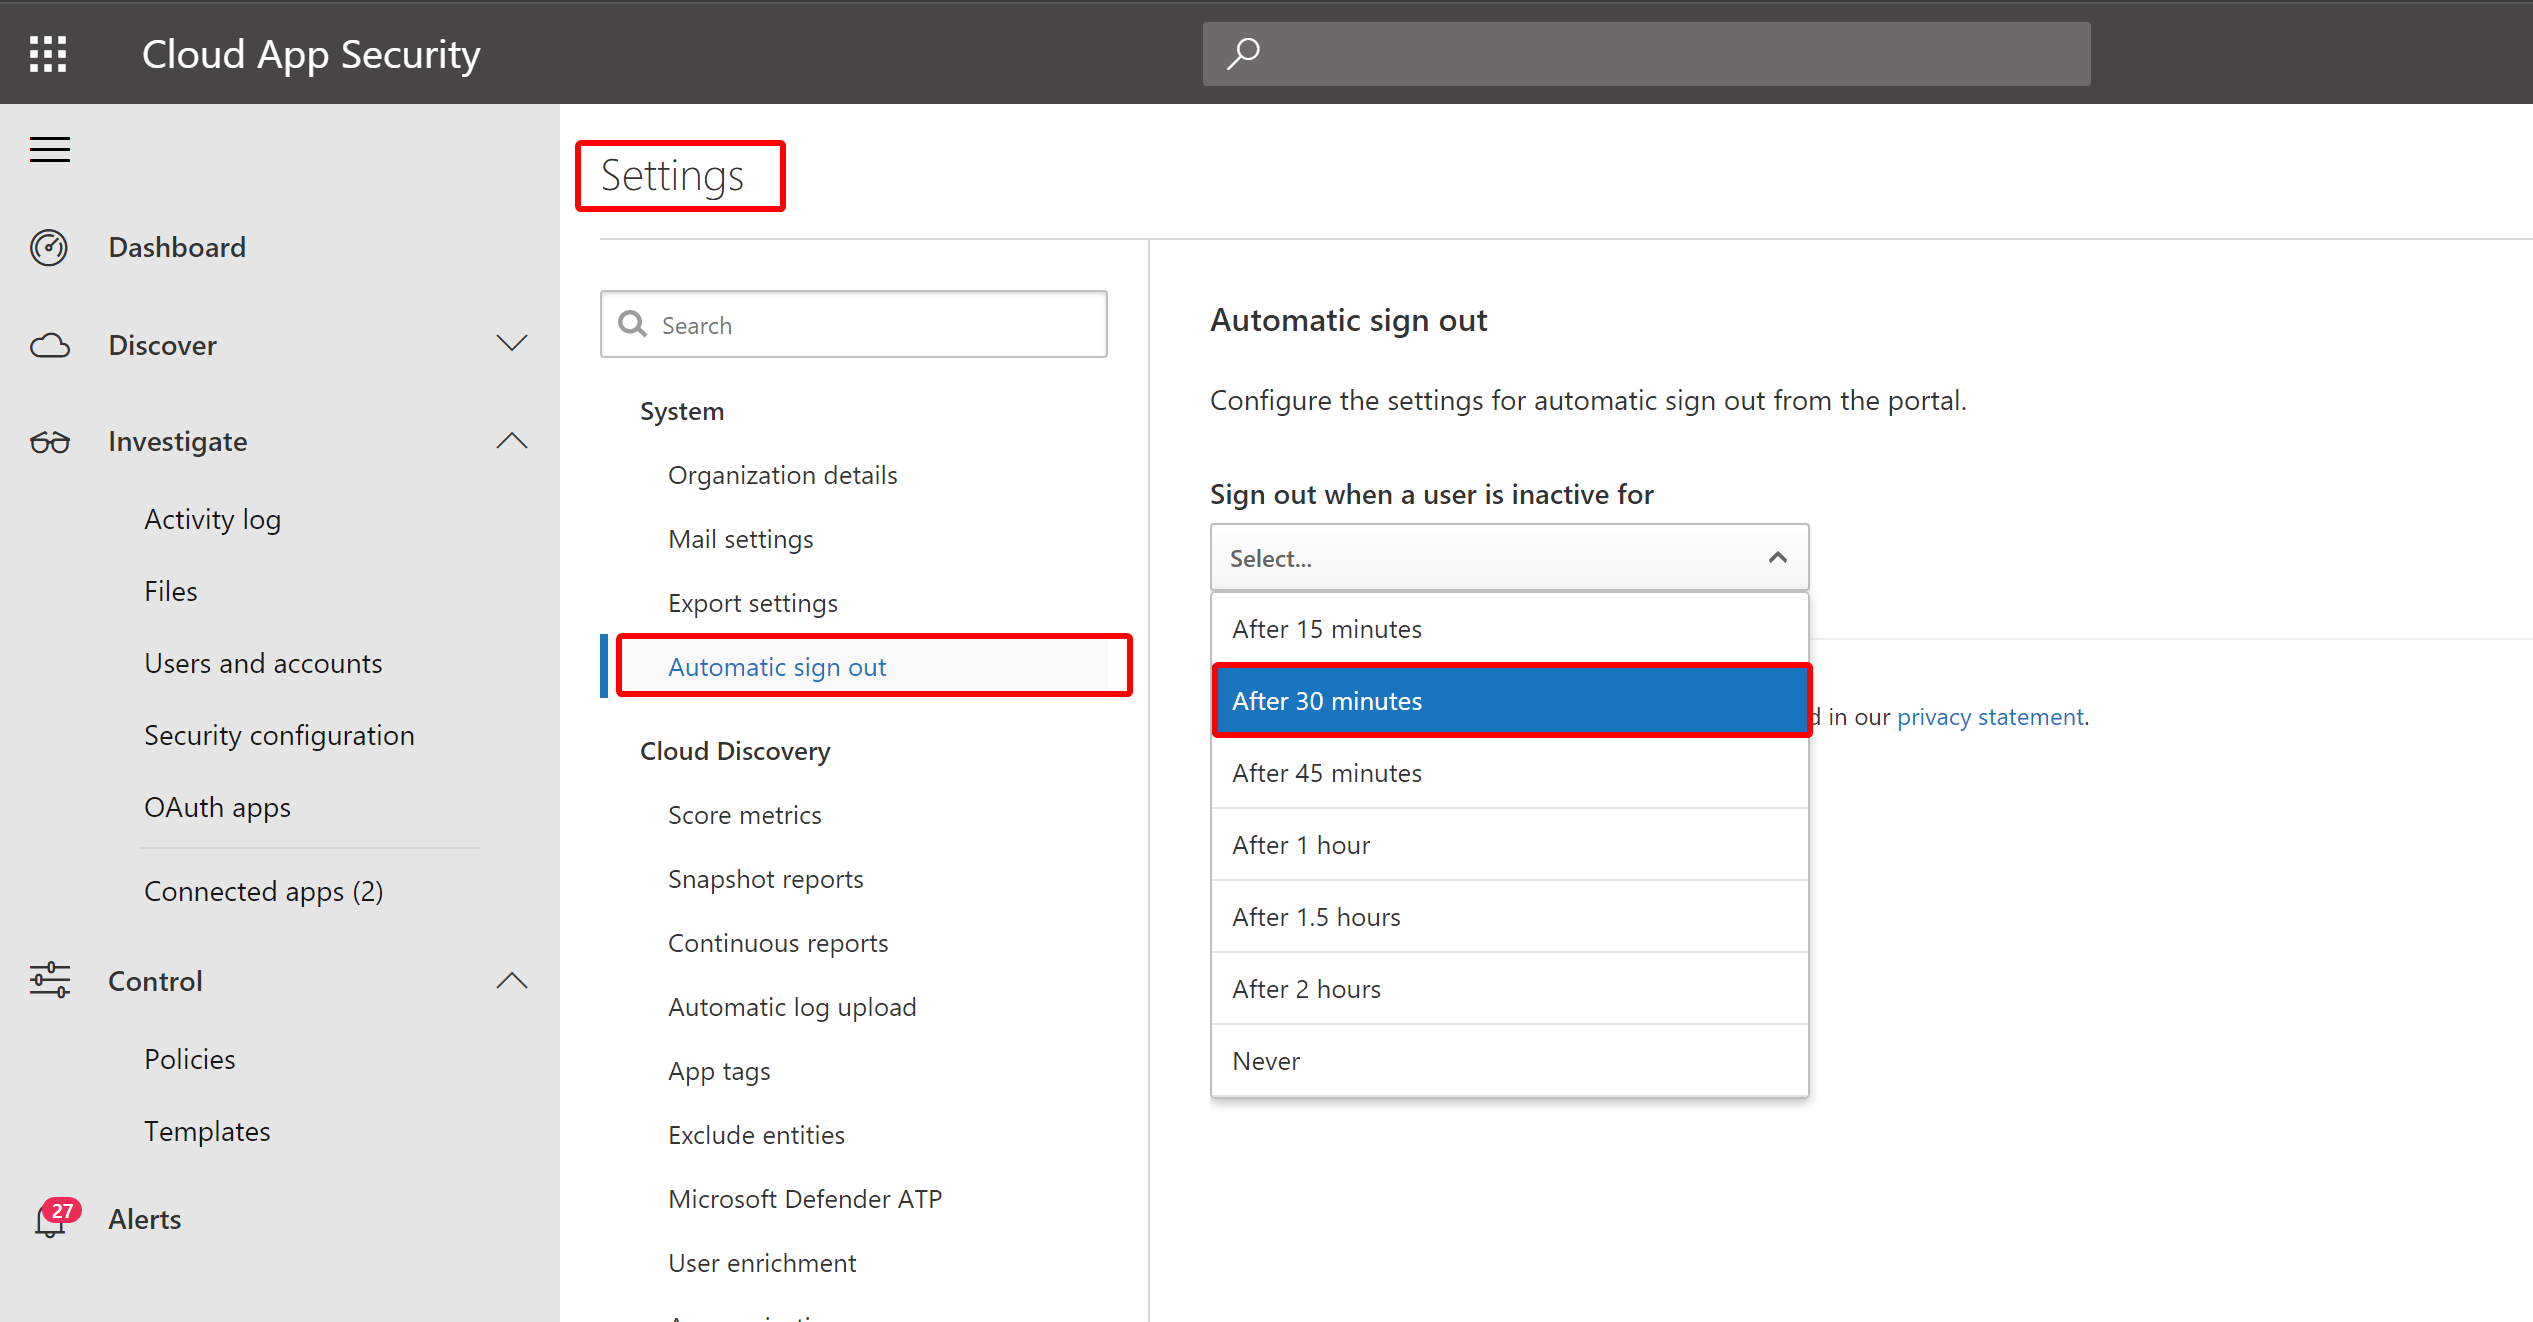Viewport: 2533px width, 1322px height.
Task: Collapse the Investigate section chevron
Action: 512,441
